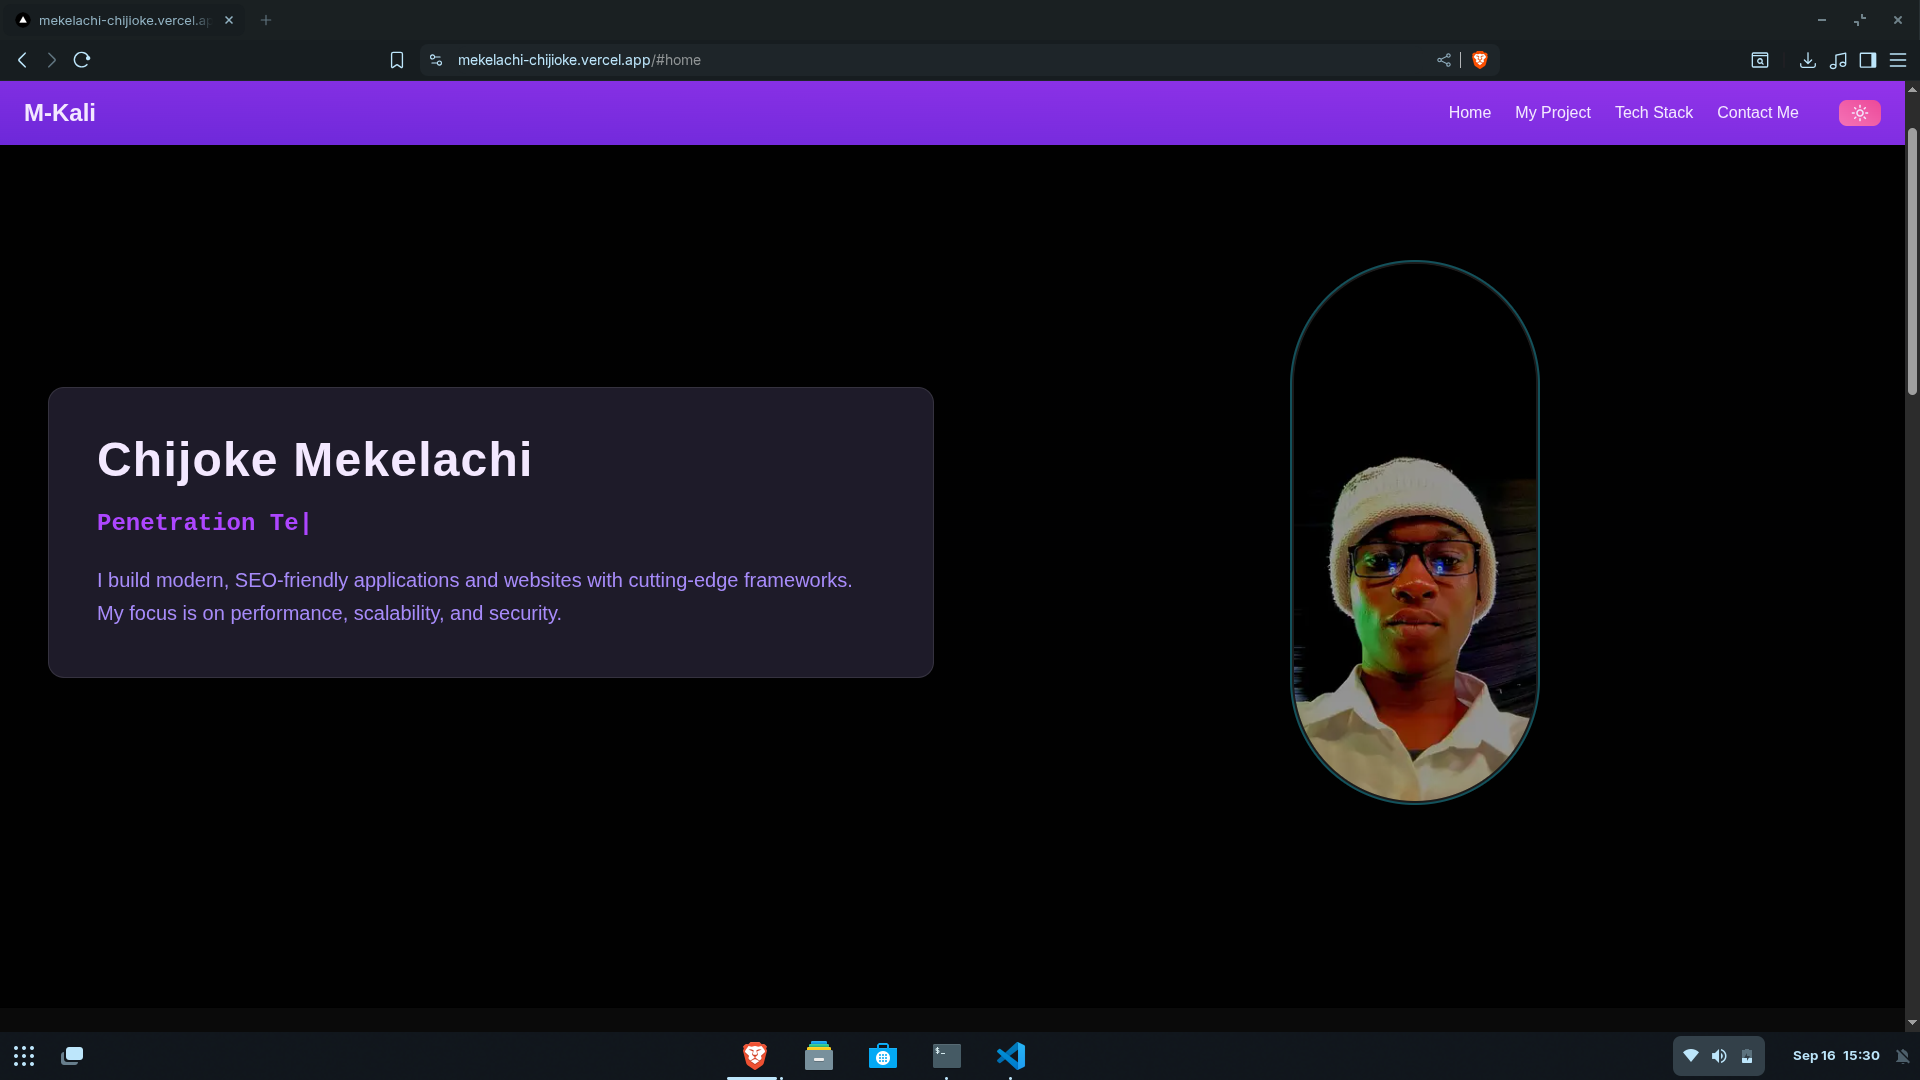Go to Contact Me section

[x=1757, y=113]
